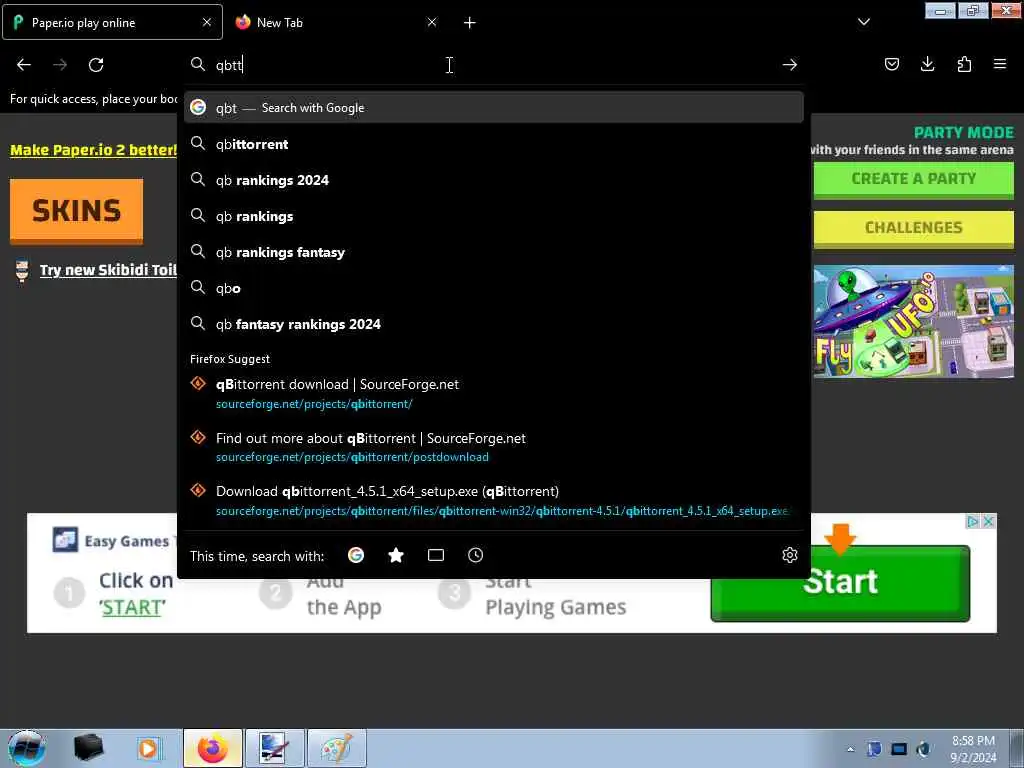Select the New Tab tab

click(336, 22)
